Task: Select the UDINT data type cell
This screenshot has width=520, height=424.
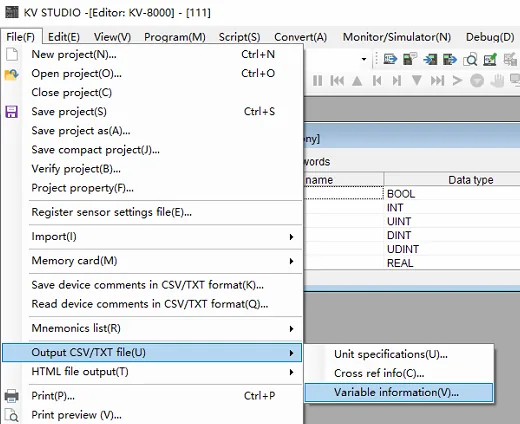Action: (x=452, y=249)
